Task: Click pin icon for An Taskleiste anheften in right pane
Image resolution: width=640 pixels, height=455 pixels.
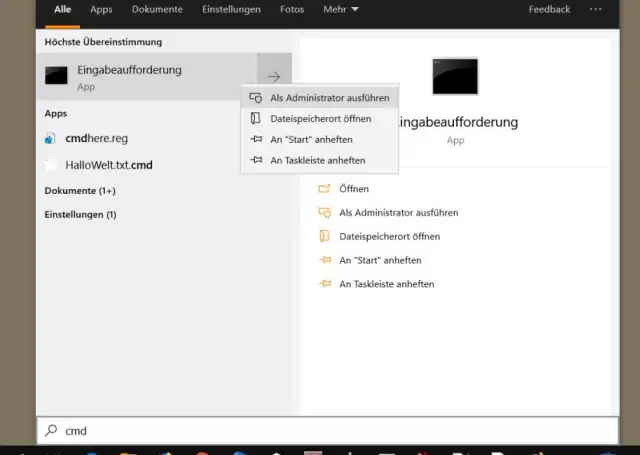Action: coord(323,284)
